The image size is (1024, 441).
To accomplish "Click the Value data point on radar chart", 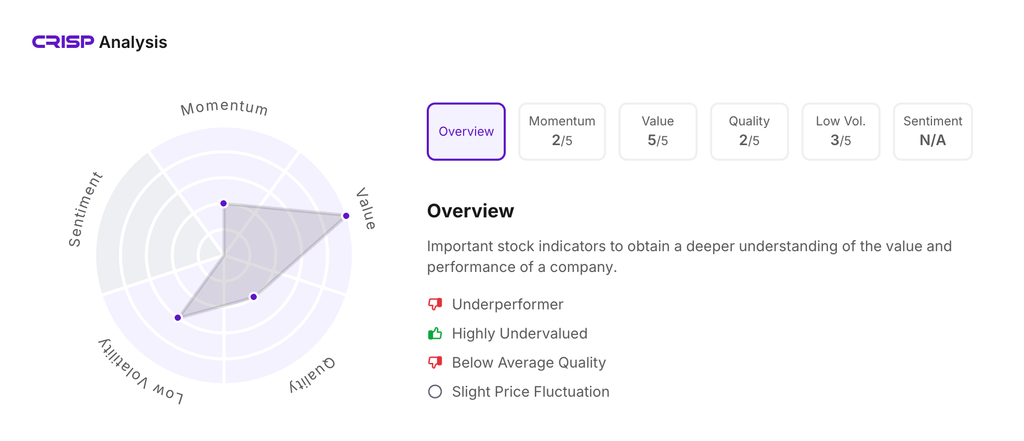I will pyautogui.click(x=347, y=216).
